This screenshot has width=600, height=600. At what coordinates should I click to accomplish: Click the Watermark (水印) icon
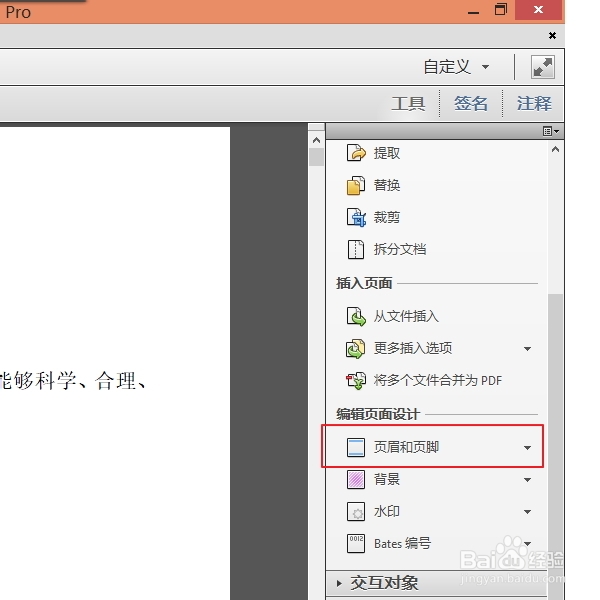(x=356, y=512)
